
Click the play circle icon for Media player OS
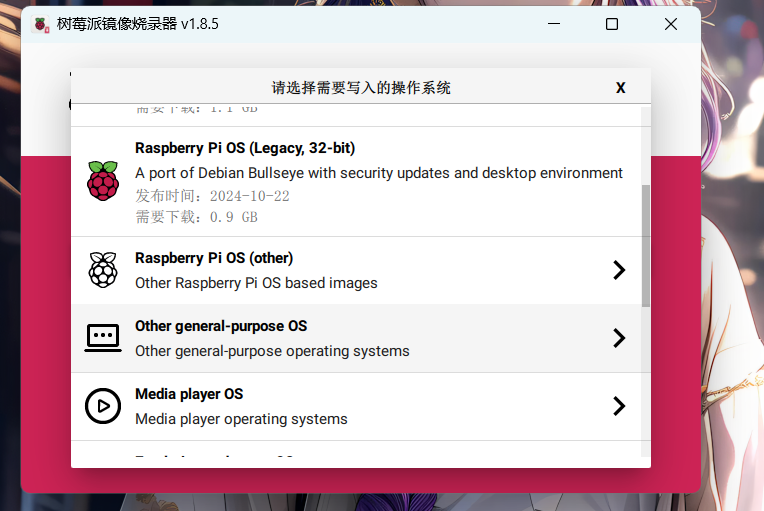(103, 406)
